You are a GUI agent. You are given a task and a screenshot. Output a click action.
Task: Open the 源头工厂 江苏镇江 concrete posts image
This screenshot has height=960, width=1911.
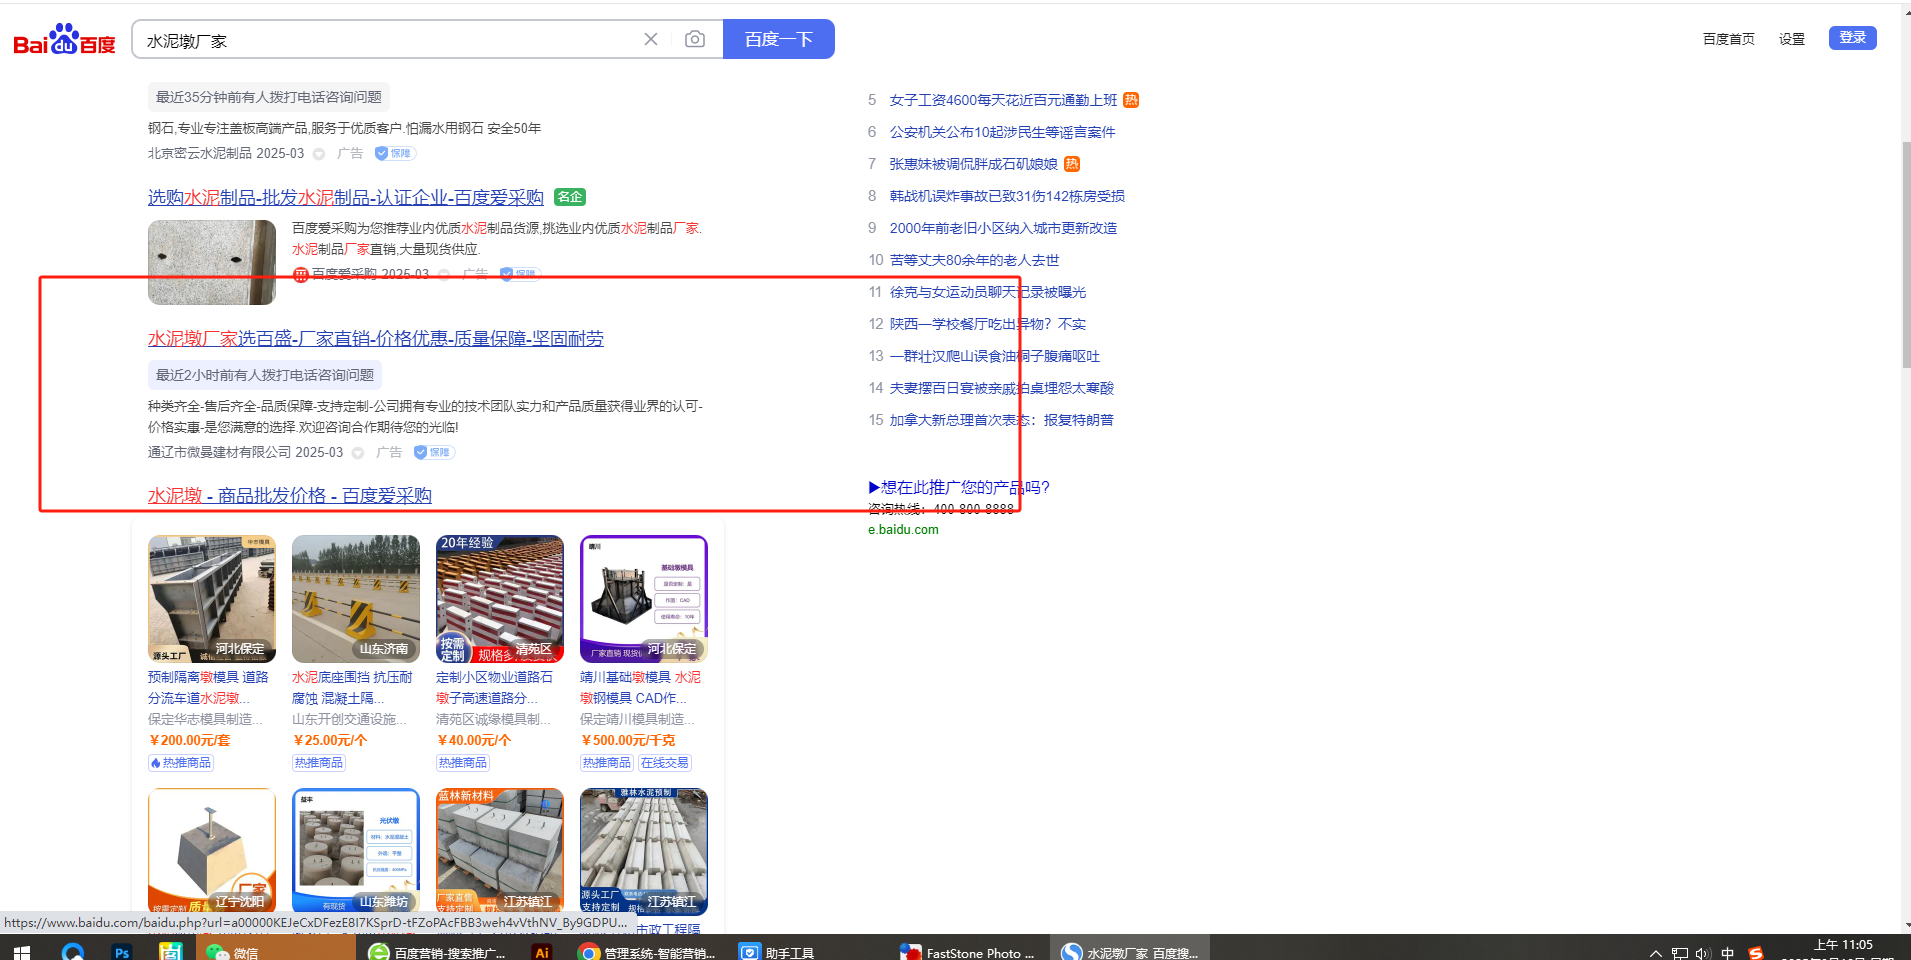[644, 851]
